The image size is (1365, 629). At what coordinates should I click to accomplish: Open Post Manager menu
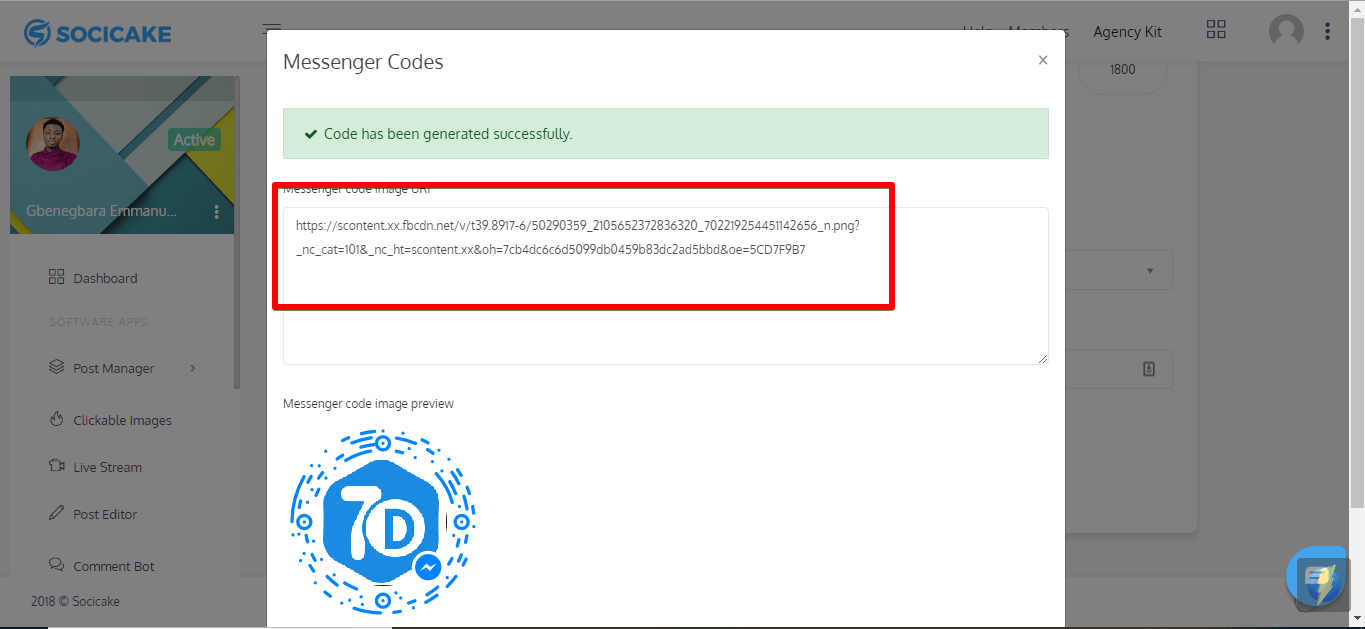[x=114, y=368]
